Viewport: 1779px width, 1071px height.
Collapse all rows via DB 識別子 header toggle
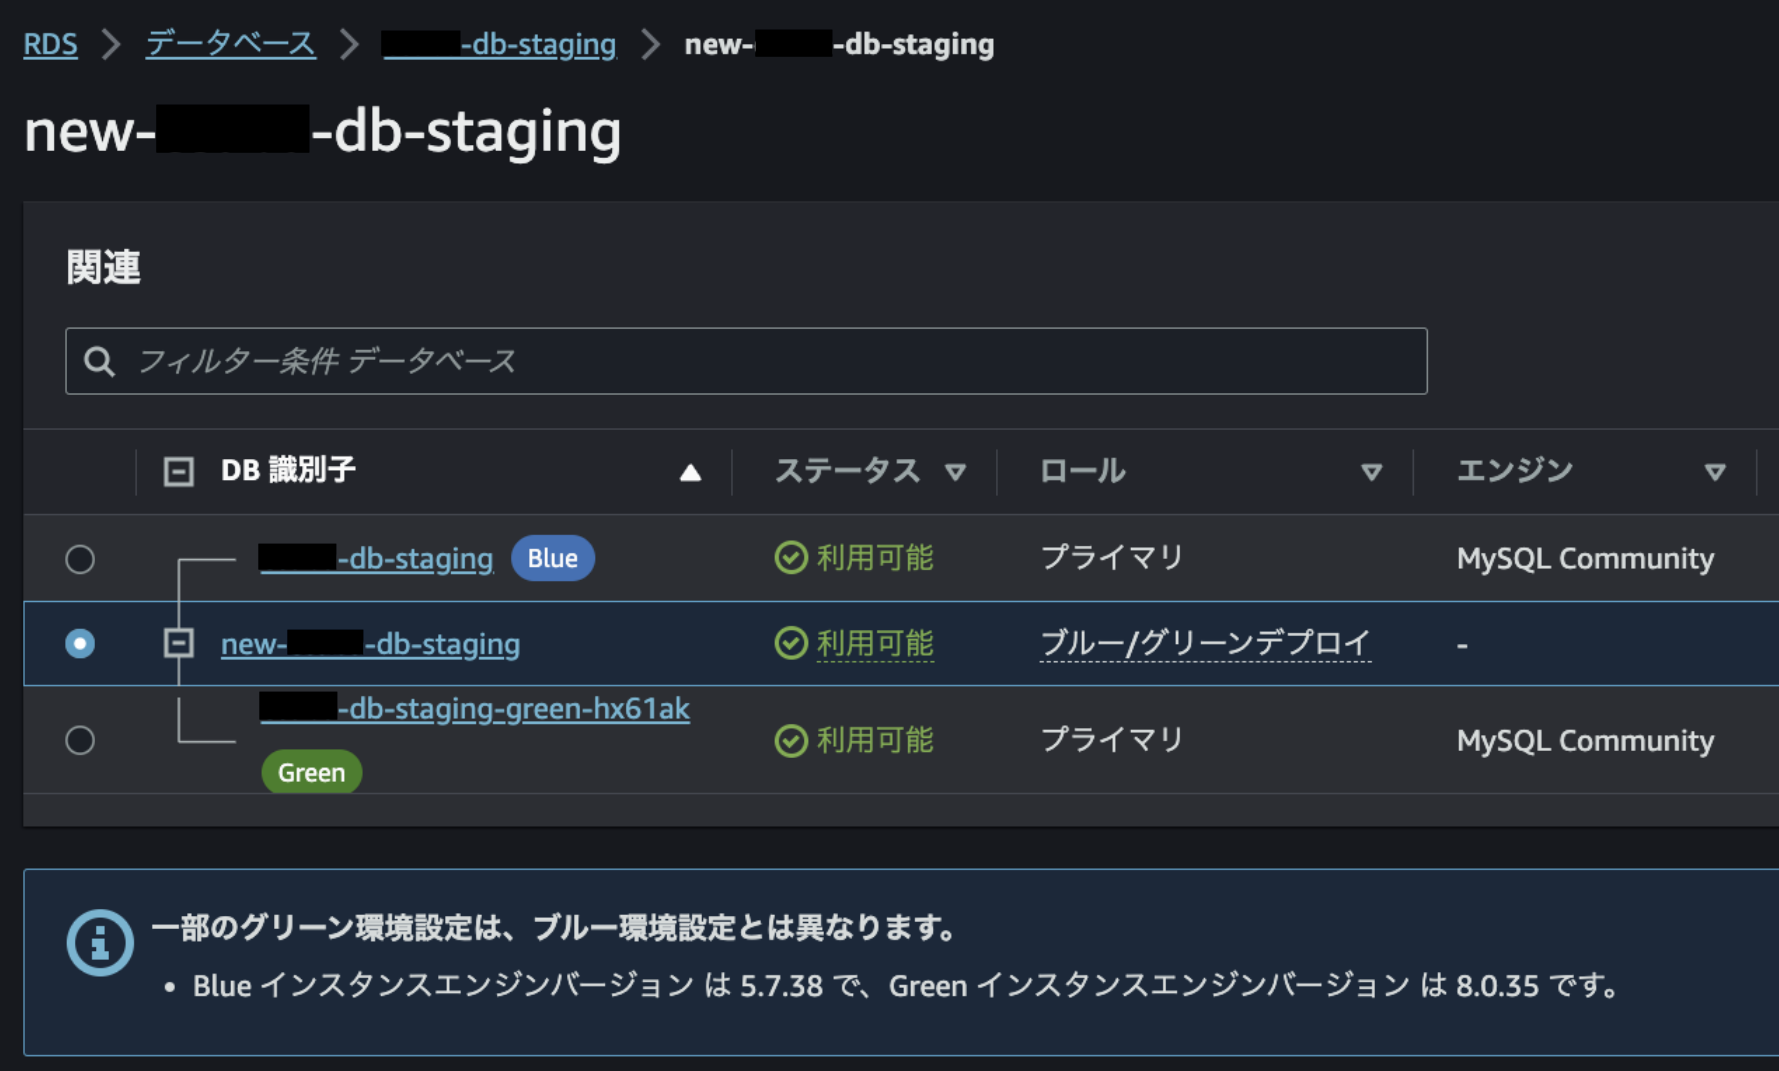178,471
